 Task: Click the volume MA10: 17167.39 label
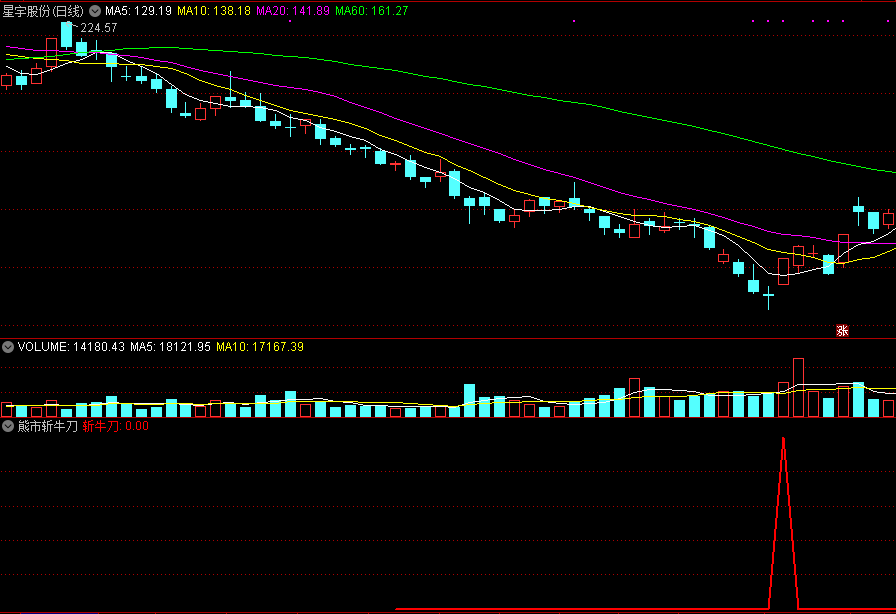tap(260, 347)
